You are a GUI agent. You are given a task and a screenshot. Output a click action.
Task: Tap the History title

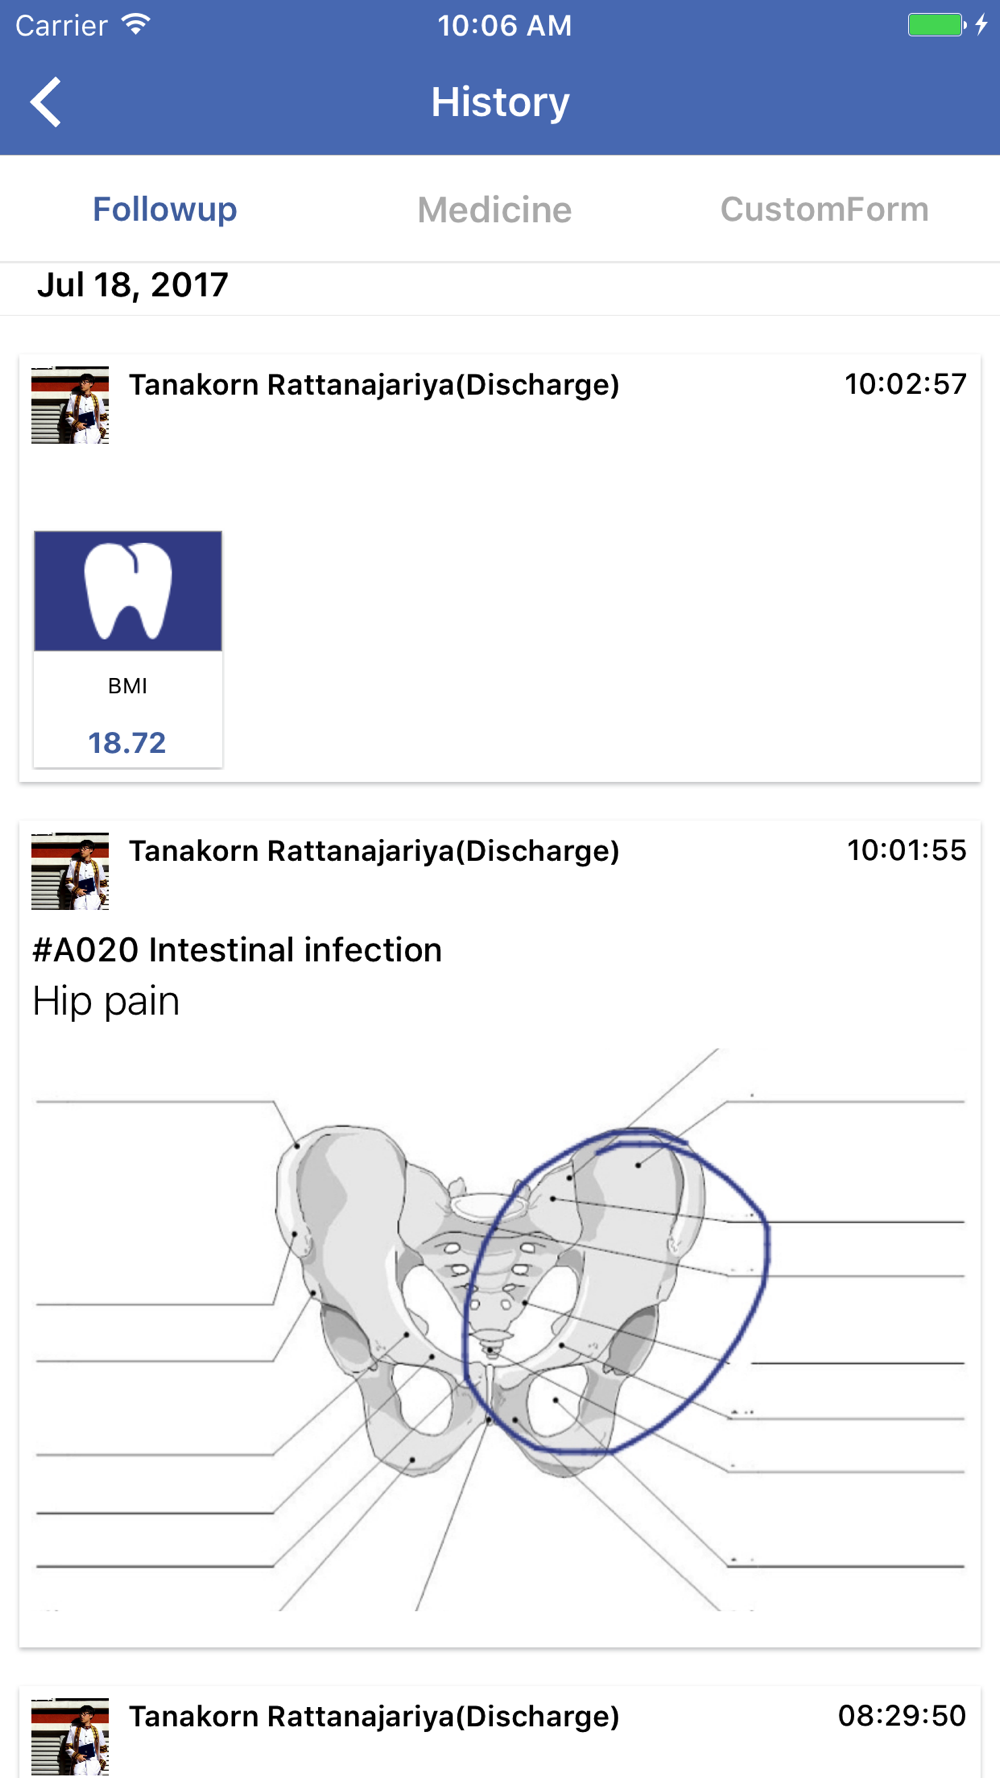(500, 102)
